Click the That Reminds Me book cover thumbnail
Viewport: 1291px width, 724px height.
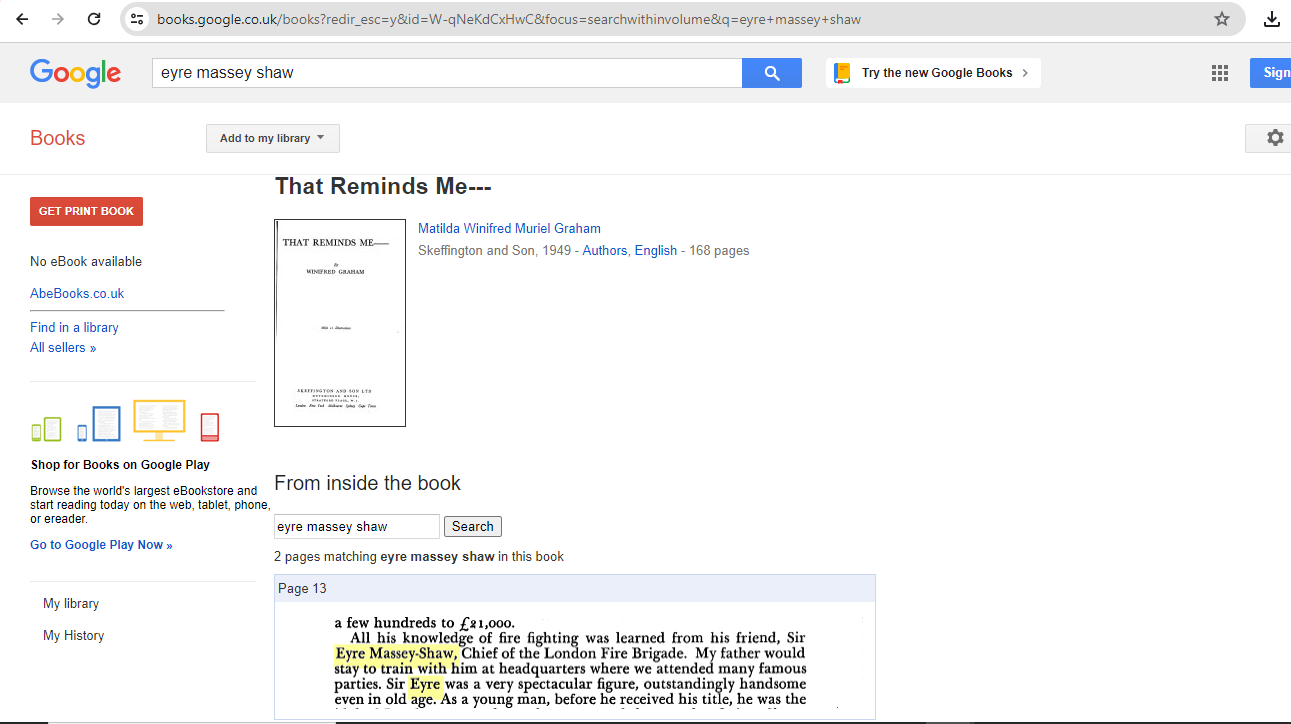click(x=340, y=323)
